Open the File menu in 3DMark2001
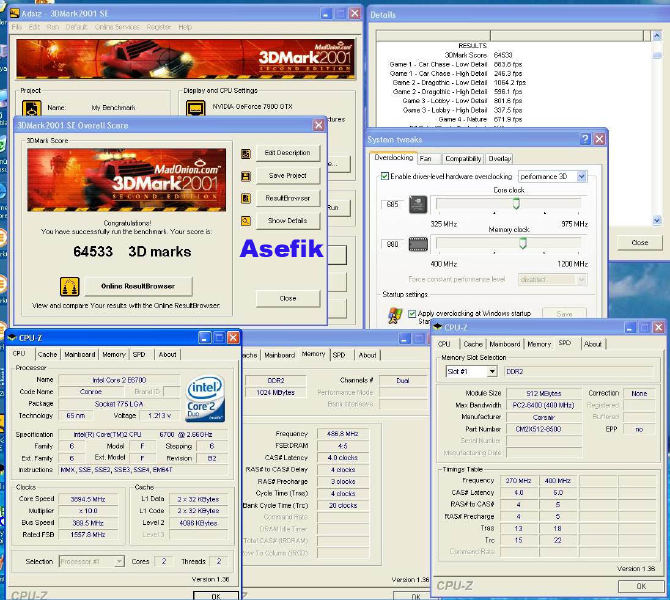 (x=17, y=27)
